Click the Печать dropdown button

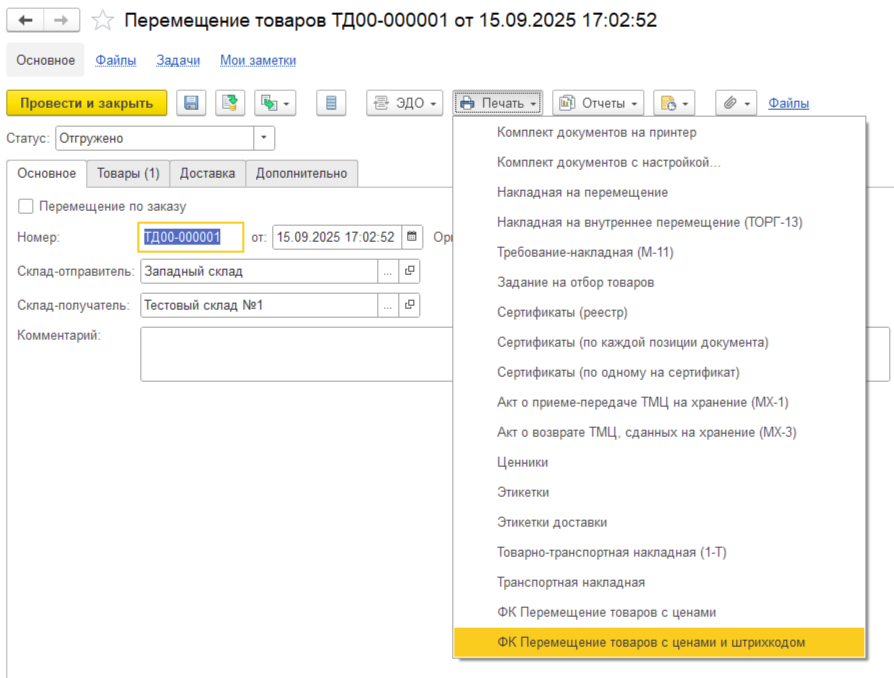coord(498,103)
